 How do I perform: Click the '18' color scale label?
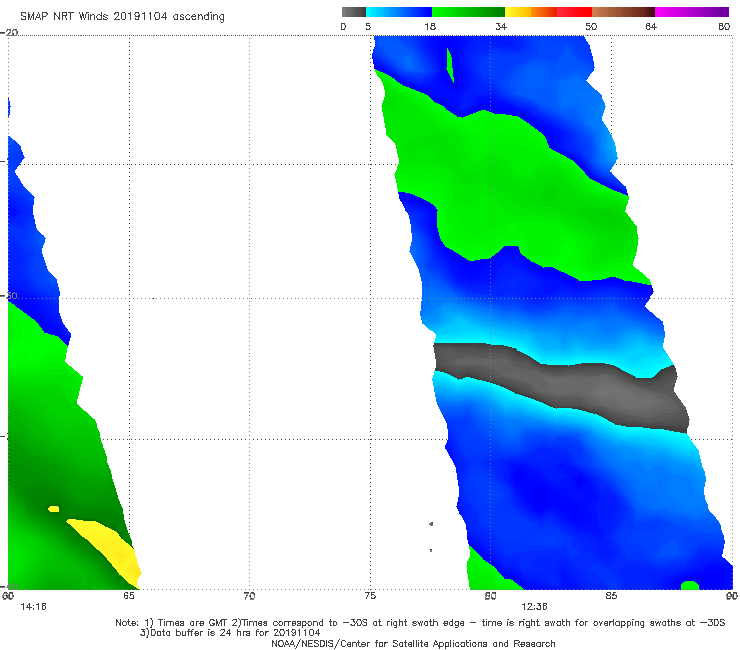point(430,27)
